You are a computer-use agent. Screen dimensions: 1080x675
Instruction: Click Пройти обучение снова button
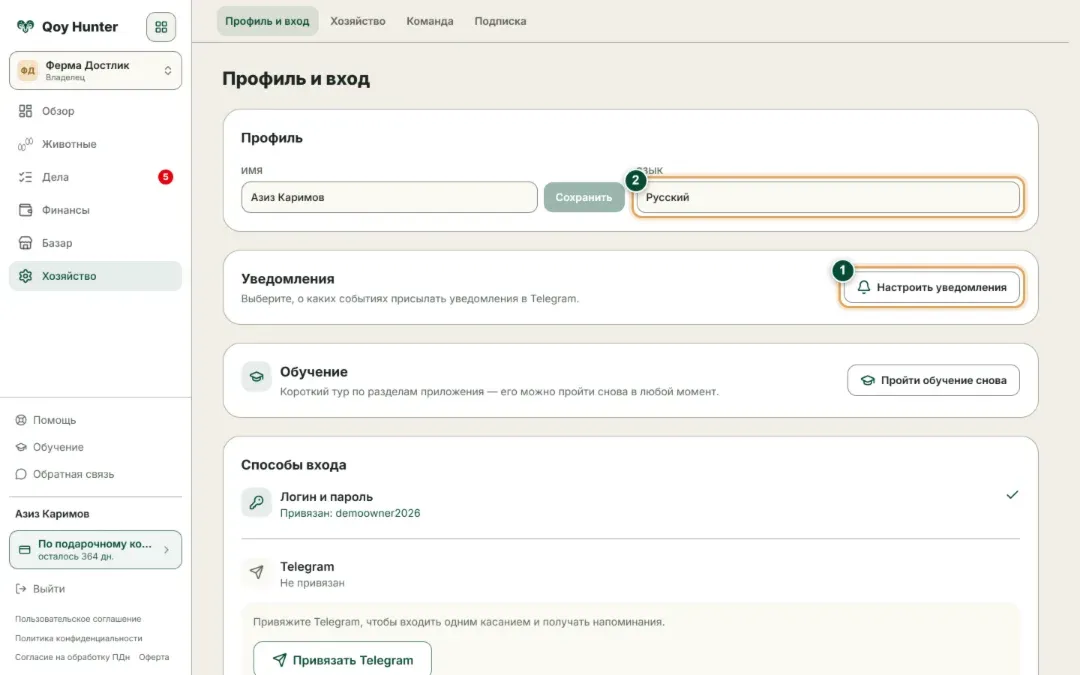[x=933, y=380]
